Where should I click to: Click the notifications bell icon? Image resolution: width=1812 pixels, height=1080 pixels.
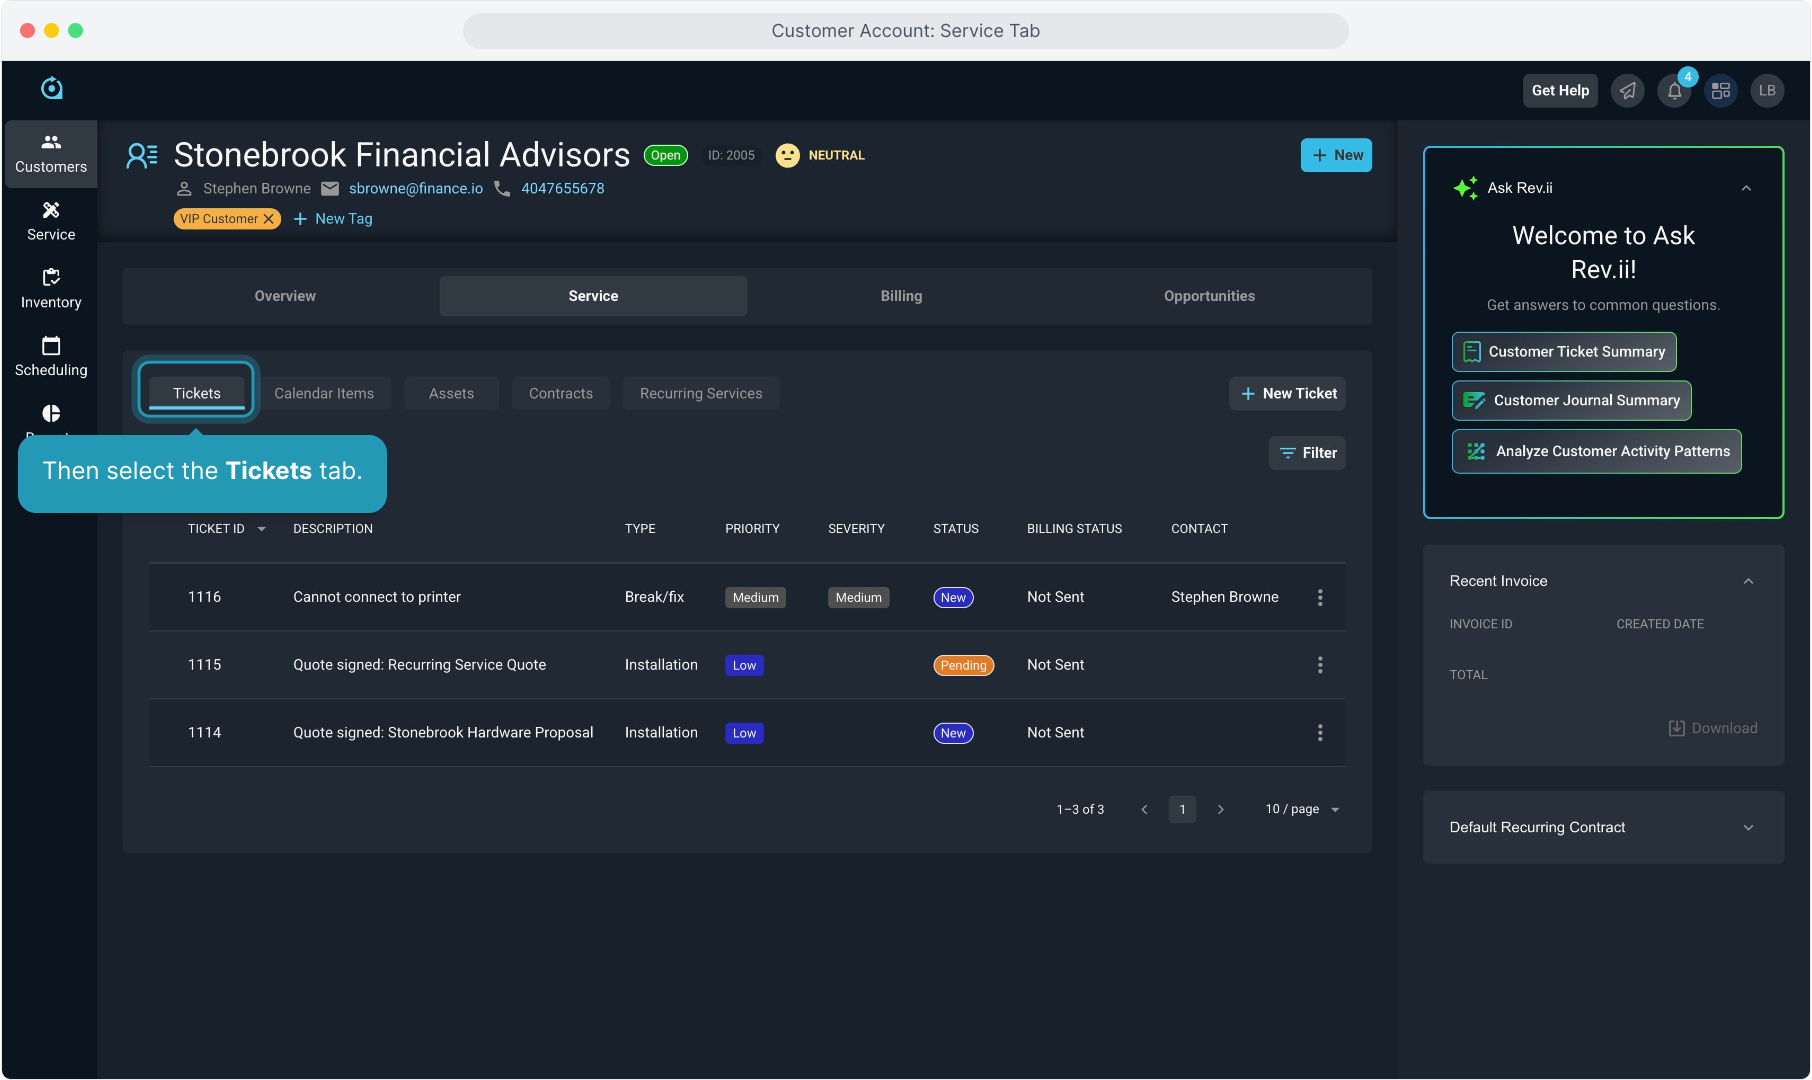1674,91
